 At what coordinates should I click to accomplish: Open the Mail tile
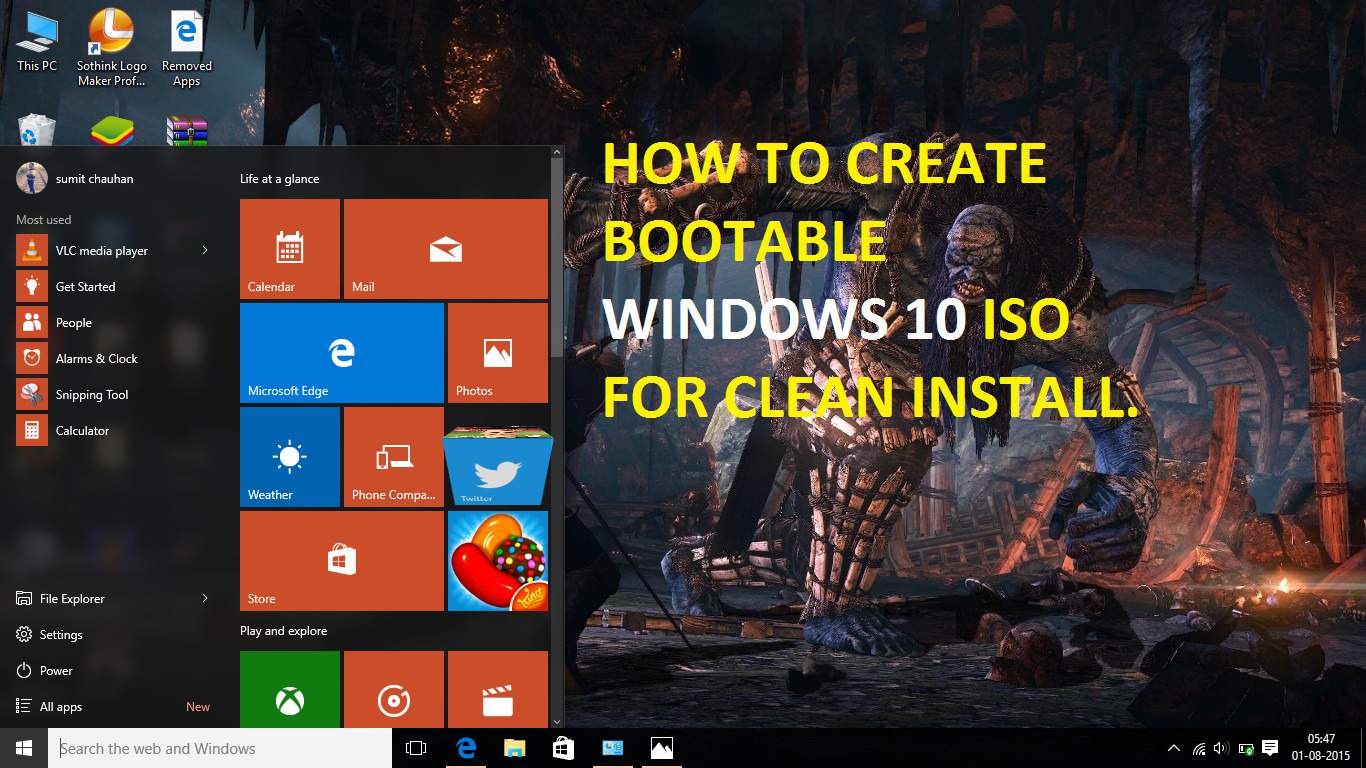tap(446, 249)
